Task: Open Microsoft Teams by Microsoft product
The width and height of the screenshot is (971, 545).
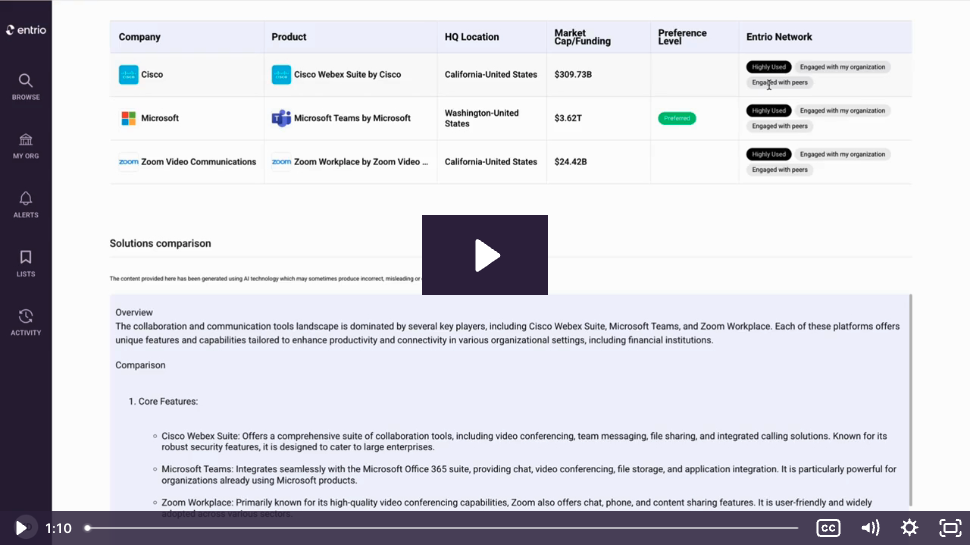Action: [x=352, y=118]
